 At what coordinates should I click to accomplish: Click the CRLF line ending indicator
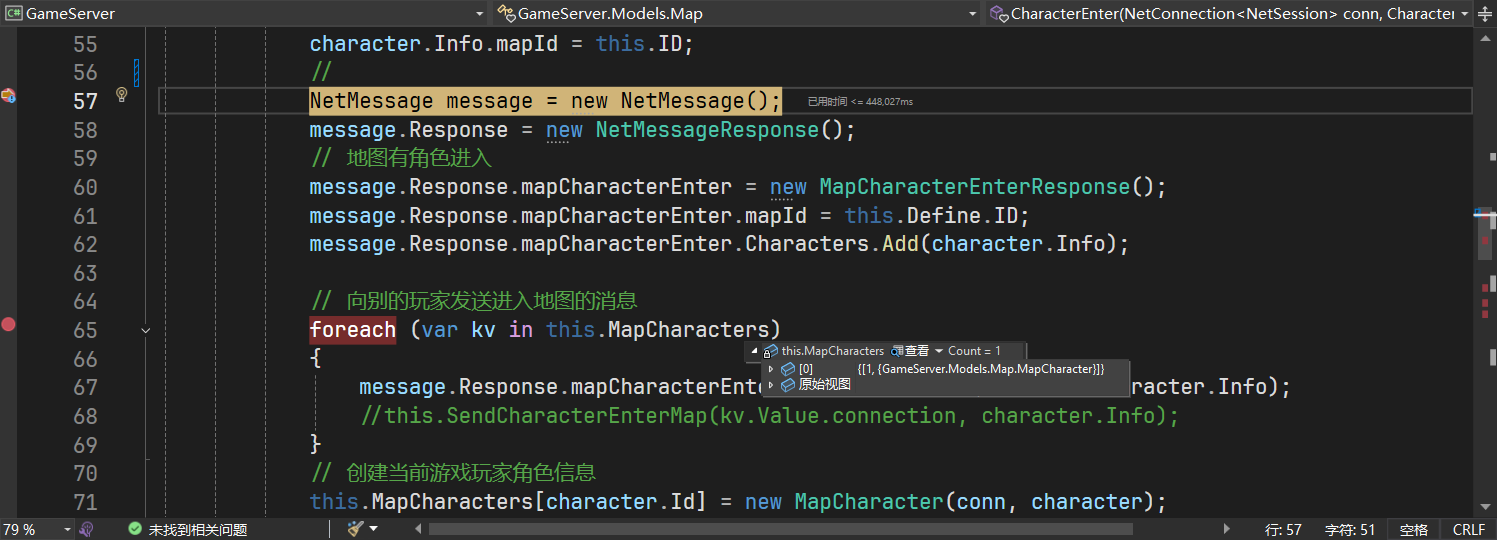click(1469, 529)
